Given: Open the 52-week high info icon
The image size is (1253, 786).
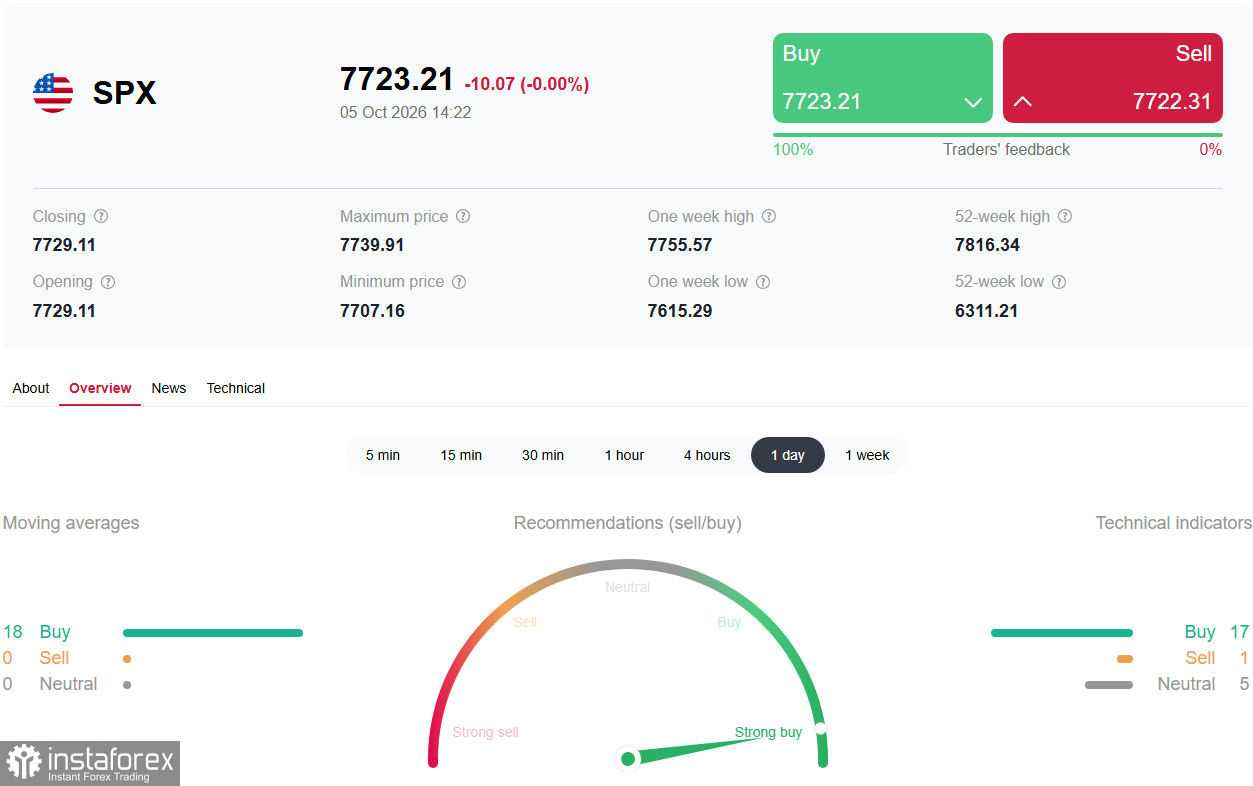Looking at the screenshot, I should (1065, 217).
